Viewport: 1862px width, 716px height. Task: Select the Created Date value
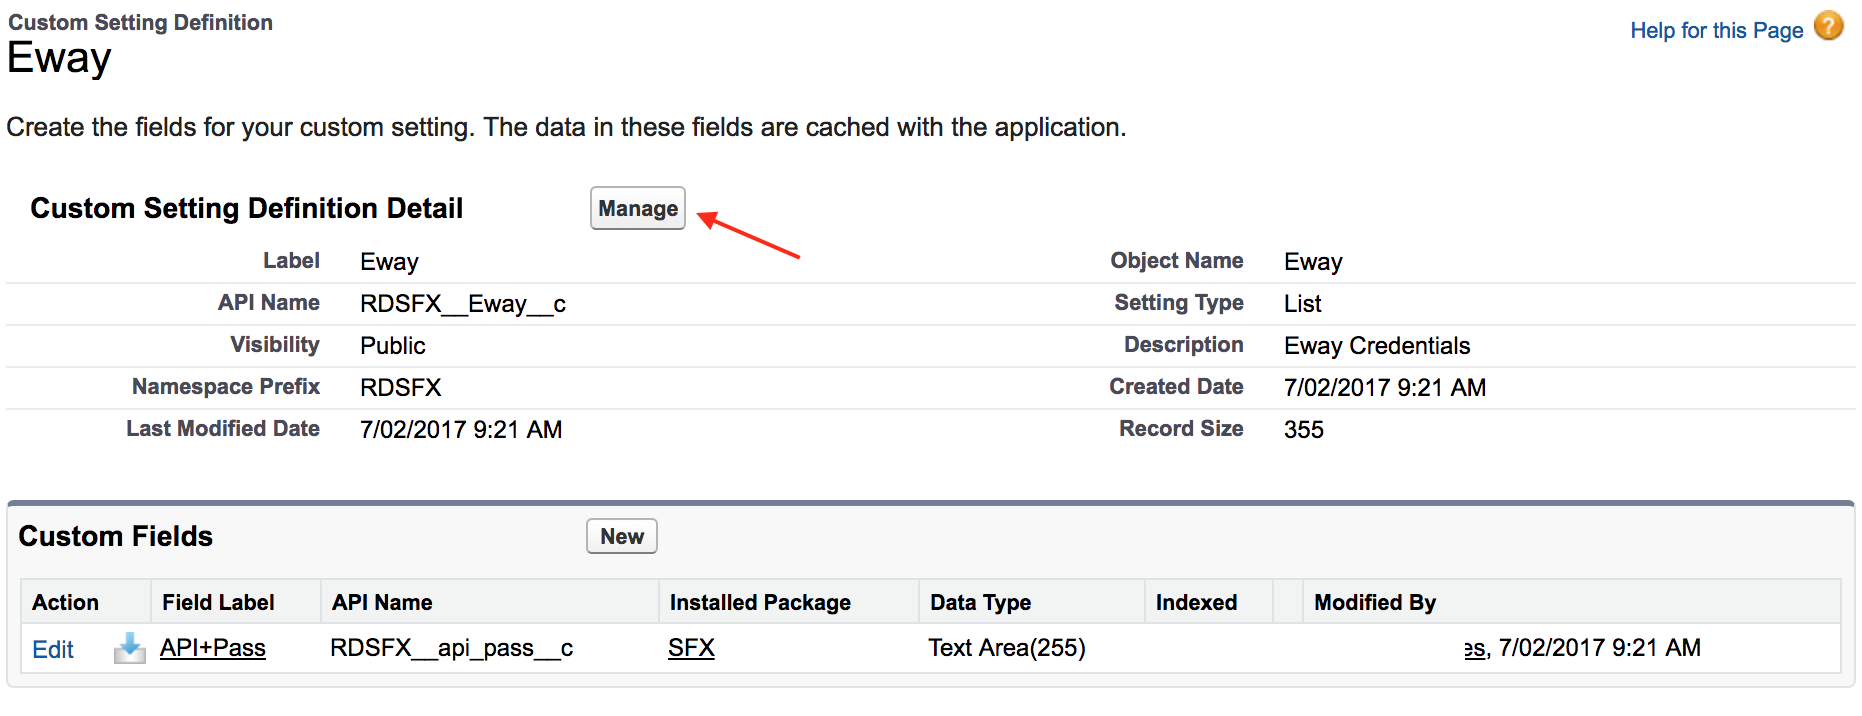click(x=1385, y=388)
